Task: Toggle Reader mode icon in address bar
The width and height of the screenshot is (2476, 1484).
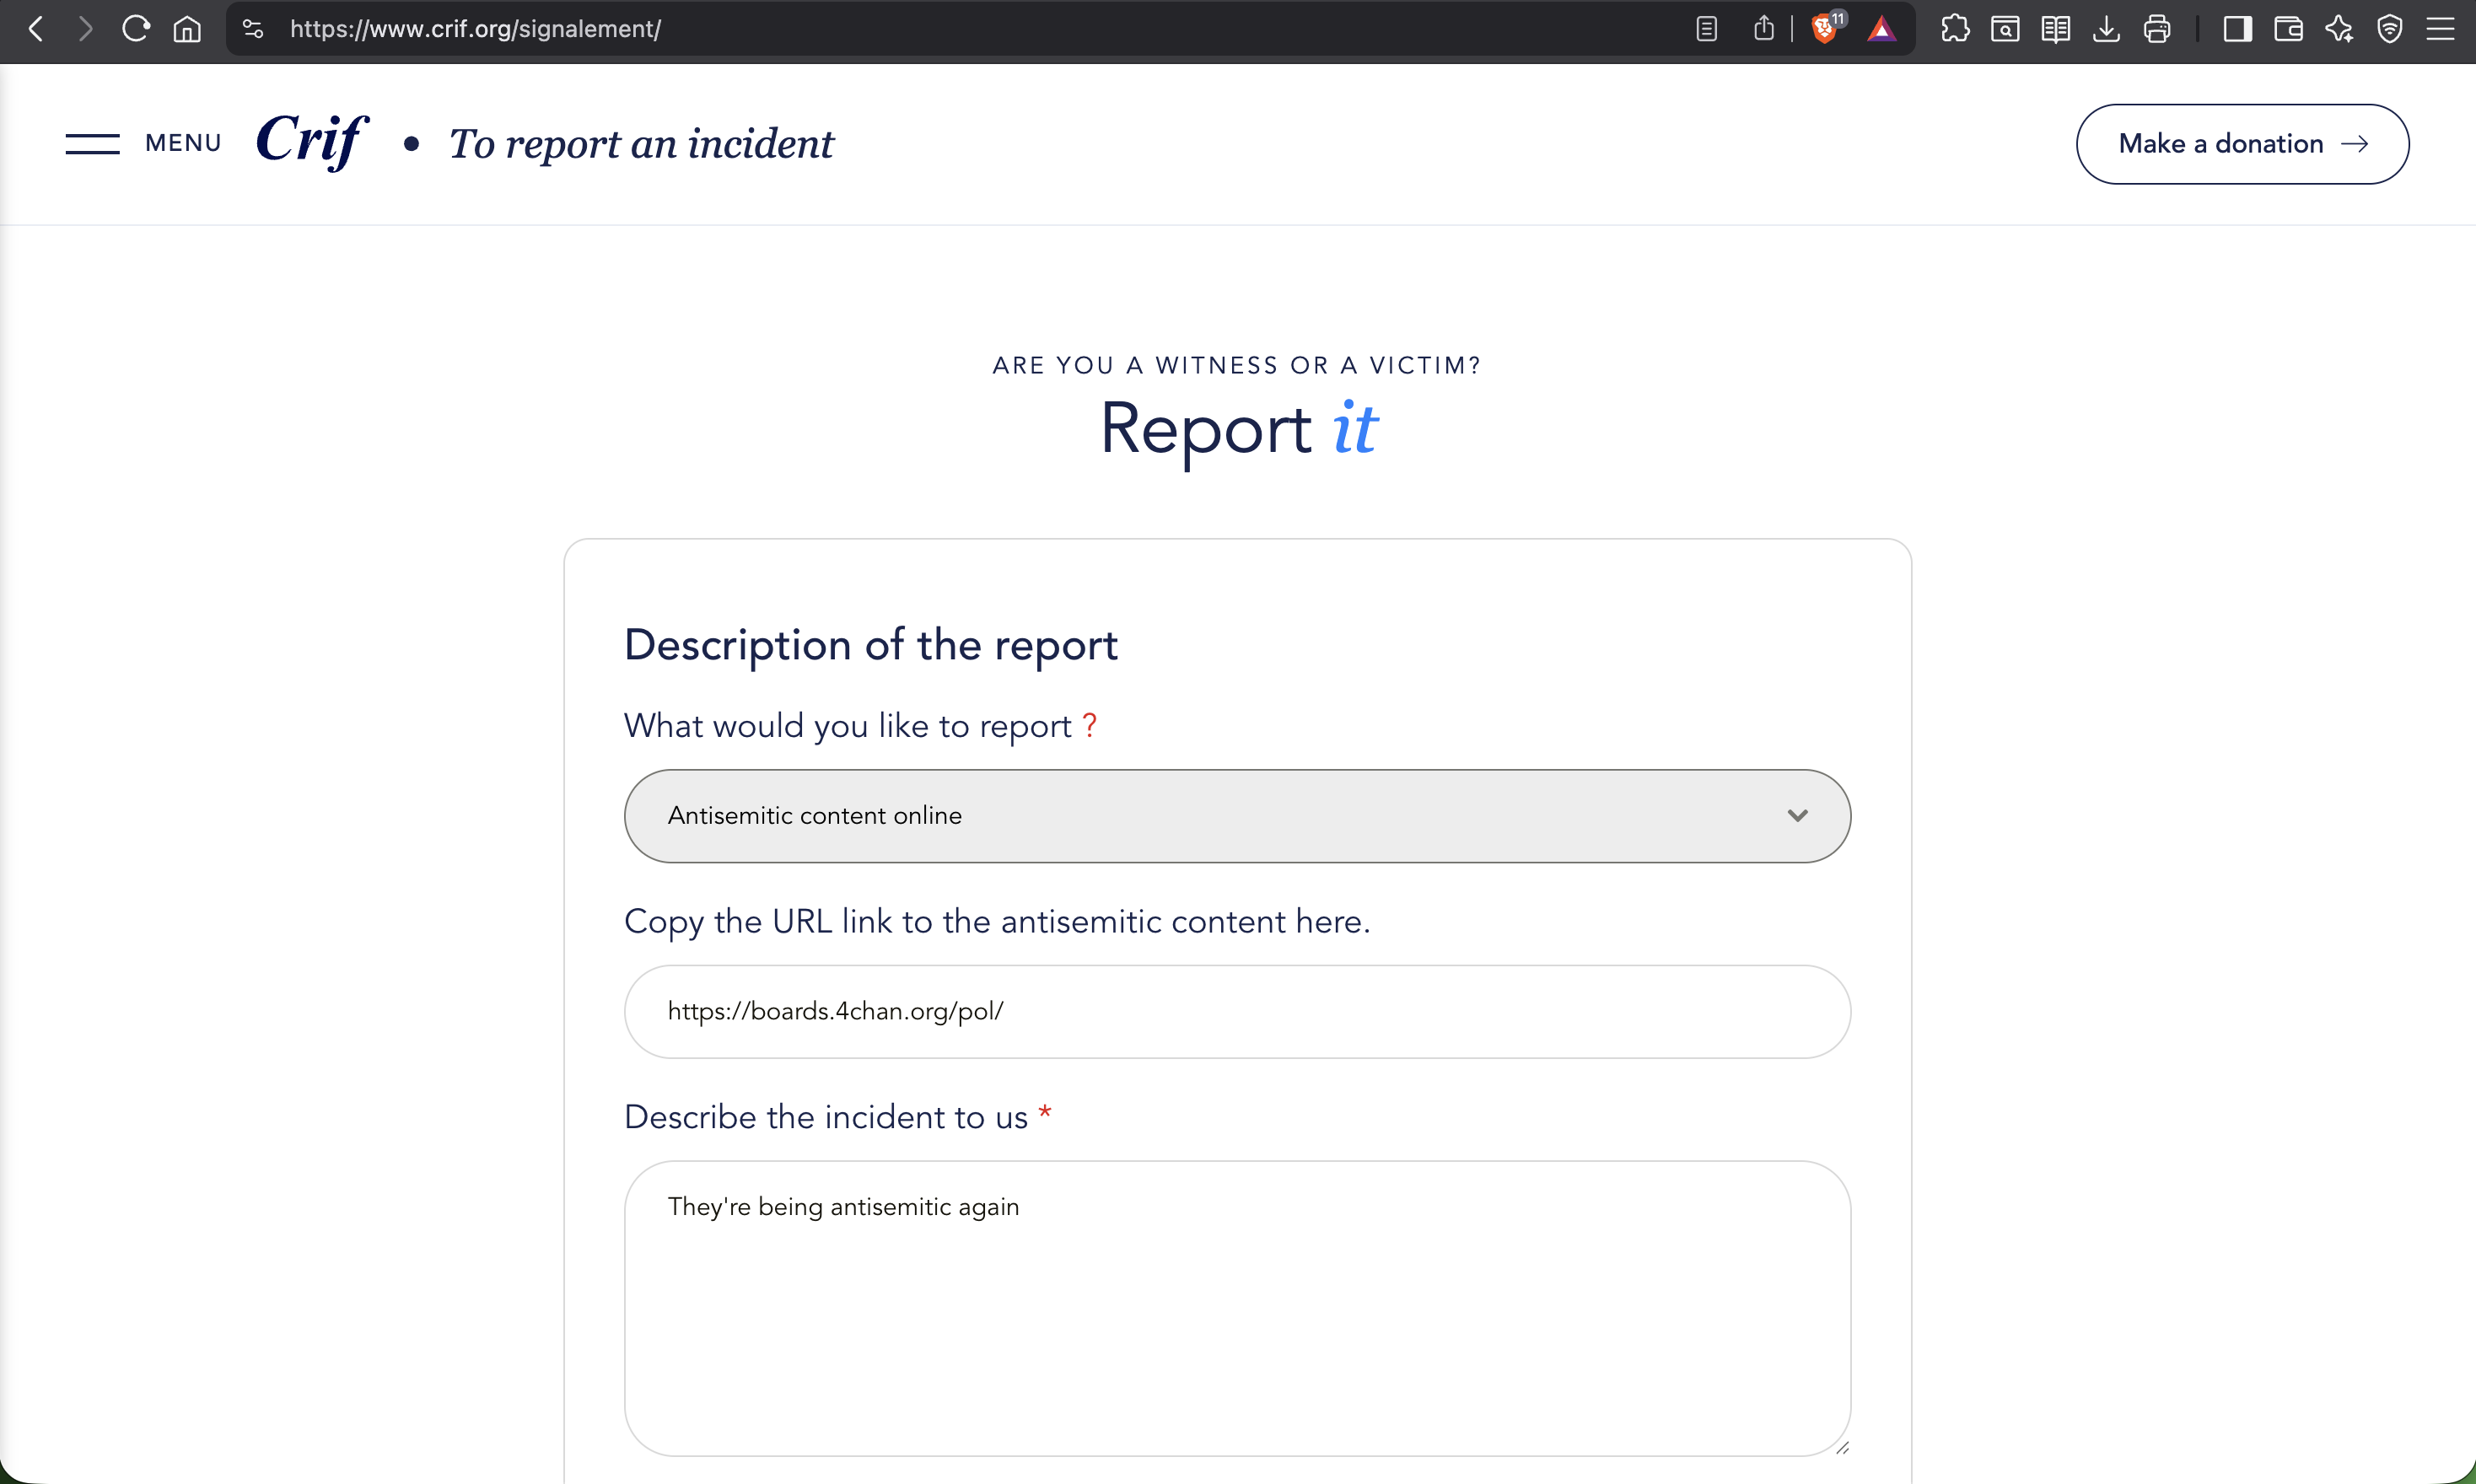Action: pyautogui.click(x=1707, y=29)
